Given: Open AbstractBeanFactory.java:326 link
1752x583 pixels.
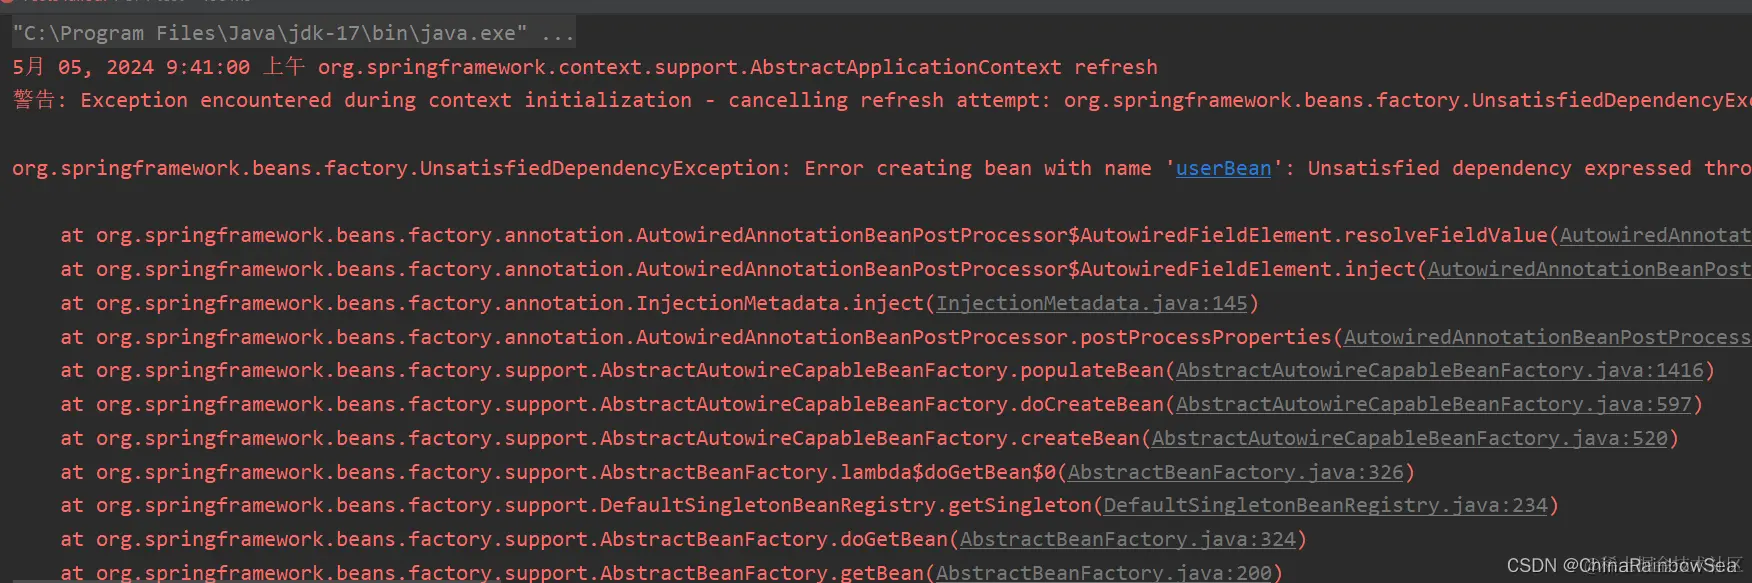Looking at the screenshot, I should click(1235, 472).
